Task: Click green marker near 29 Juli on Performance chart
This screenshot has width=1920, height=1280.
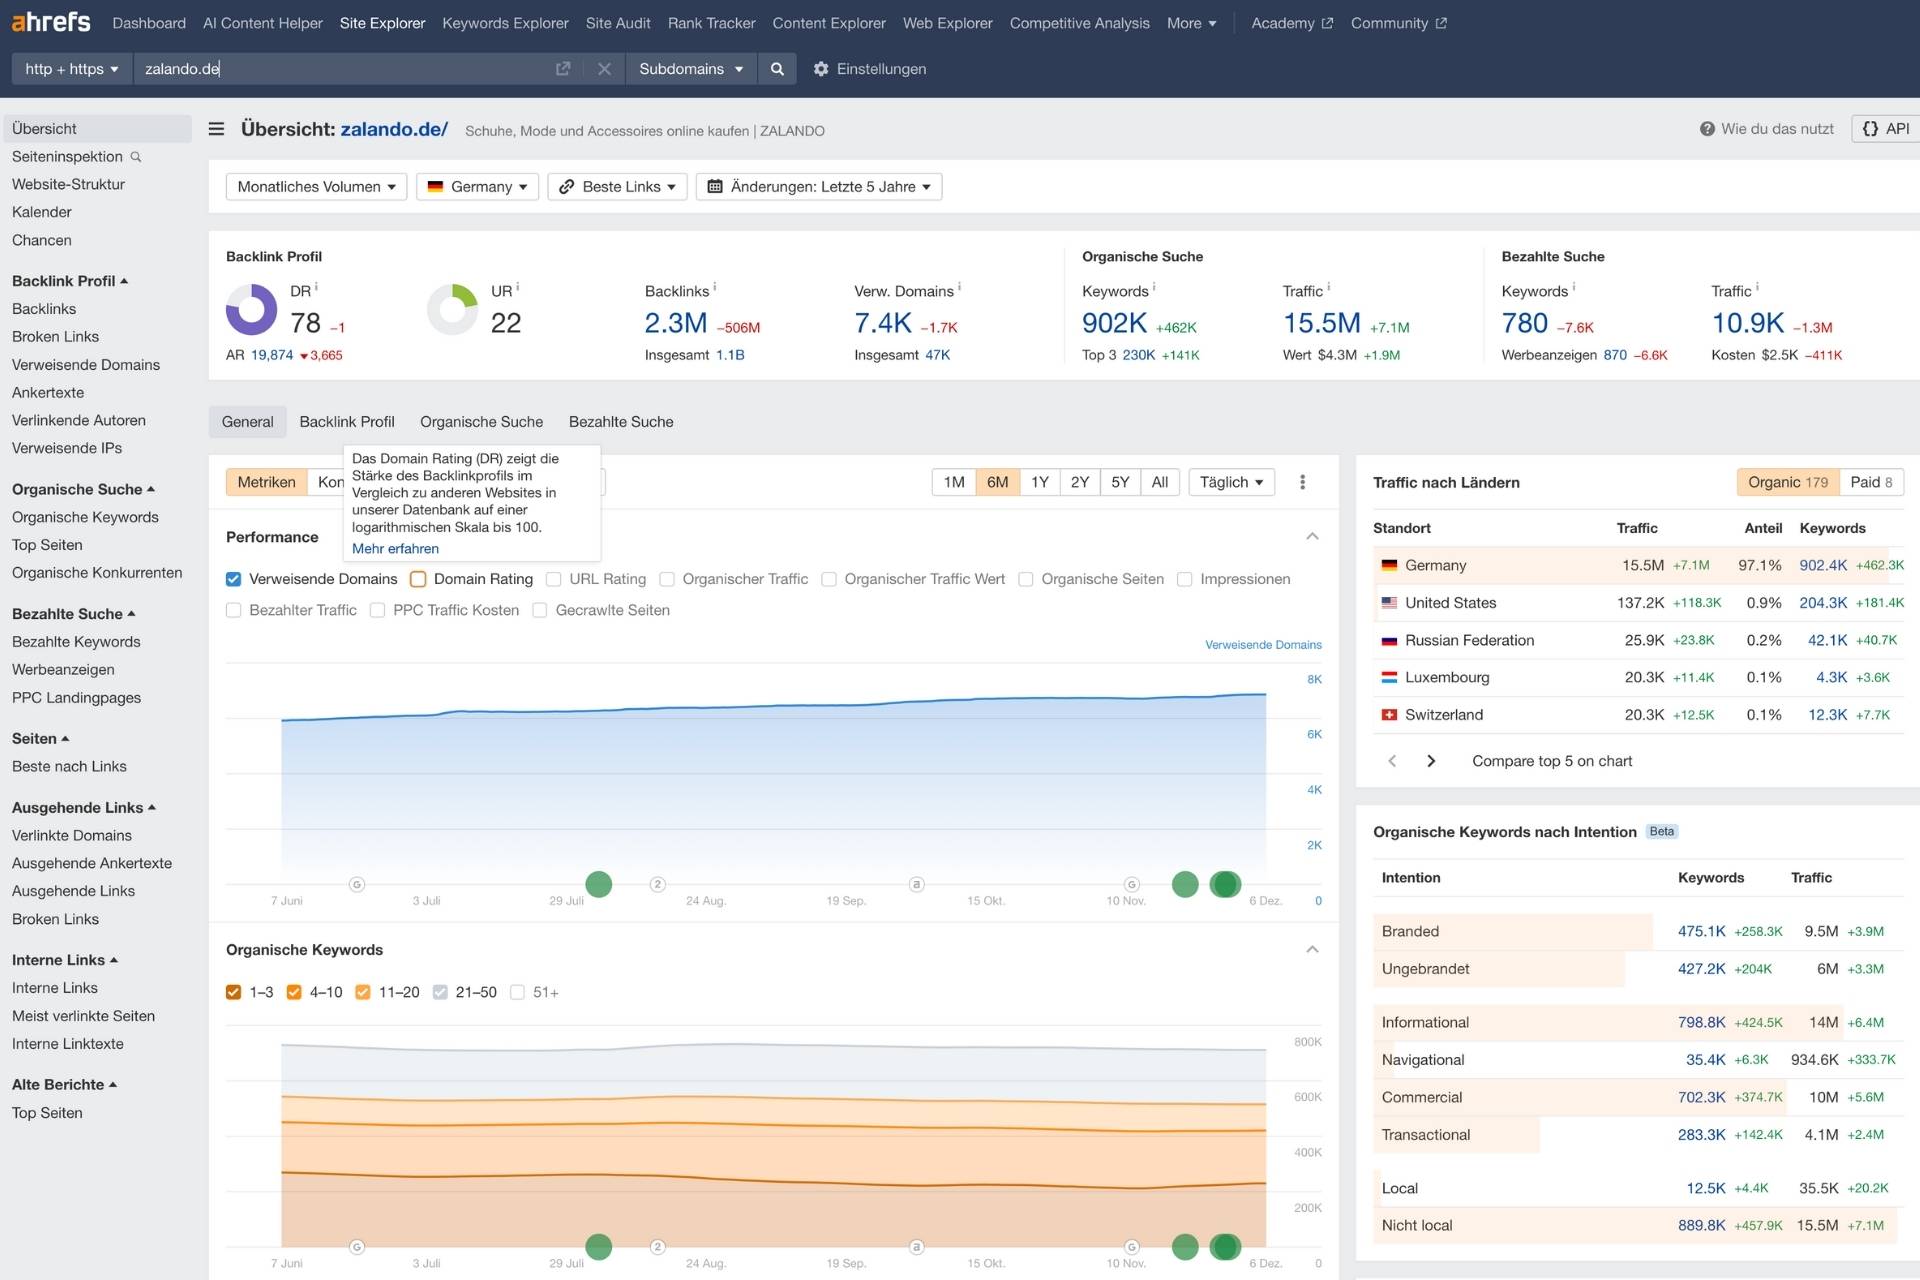Action: 598,884
